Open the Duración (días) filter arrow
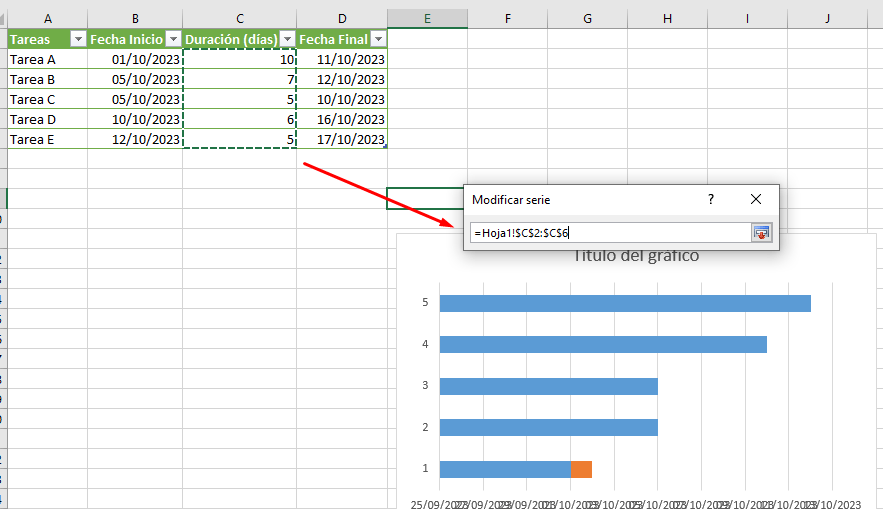This screenshot has height=509, width=883. tap(287, 39)
